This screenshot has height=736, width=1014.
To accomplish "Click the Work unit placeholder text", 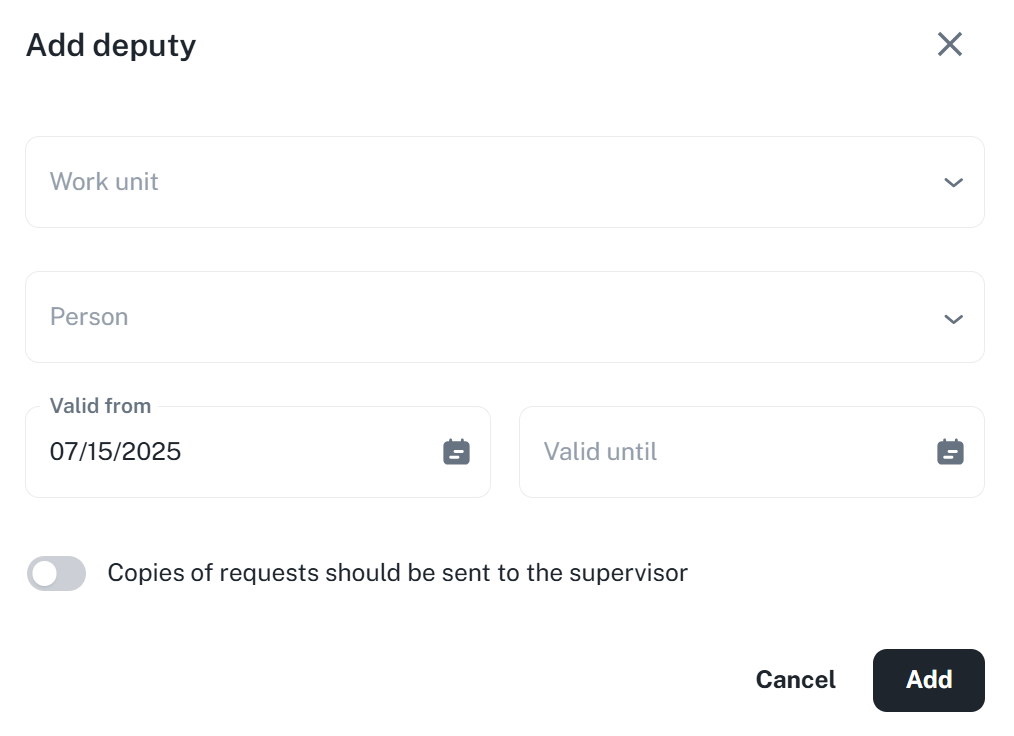I will pyautogui.click(x=104, y=182).
